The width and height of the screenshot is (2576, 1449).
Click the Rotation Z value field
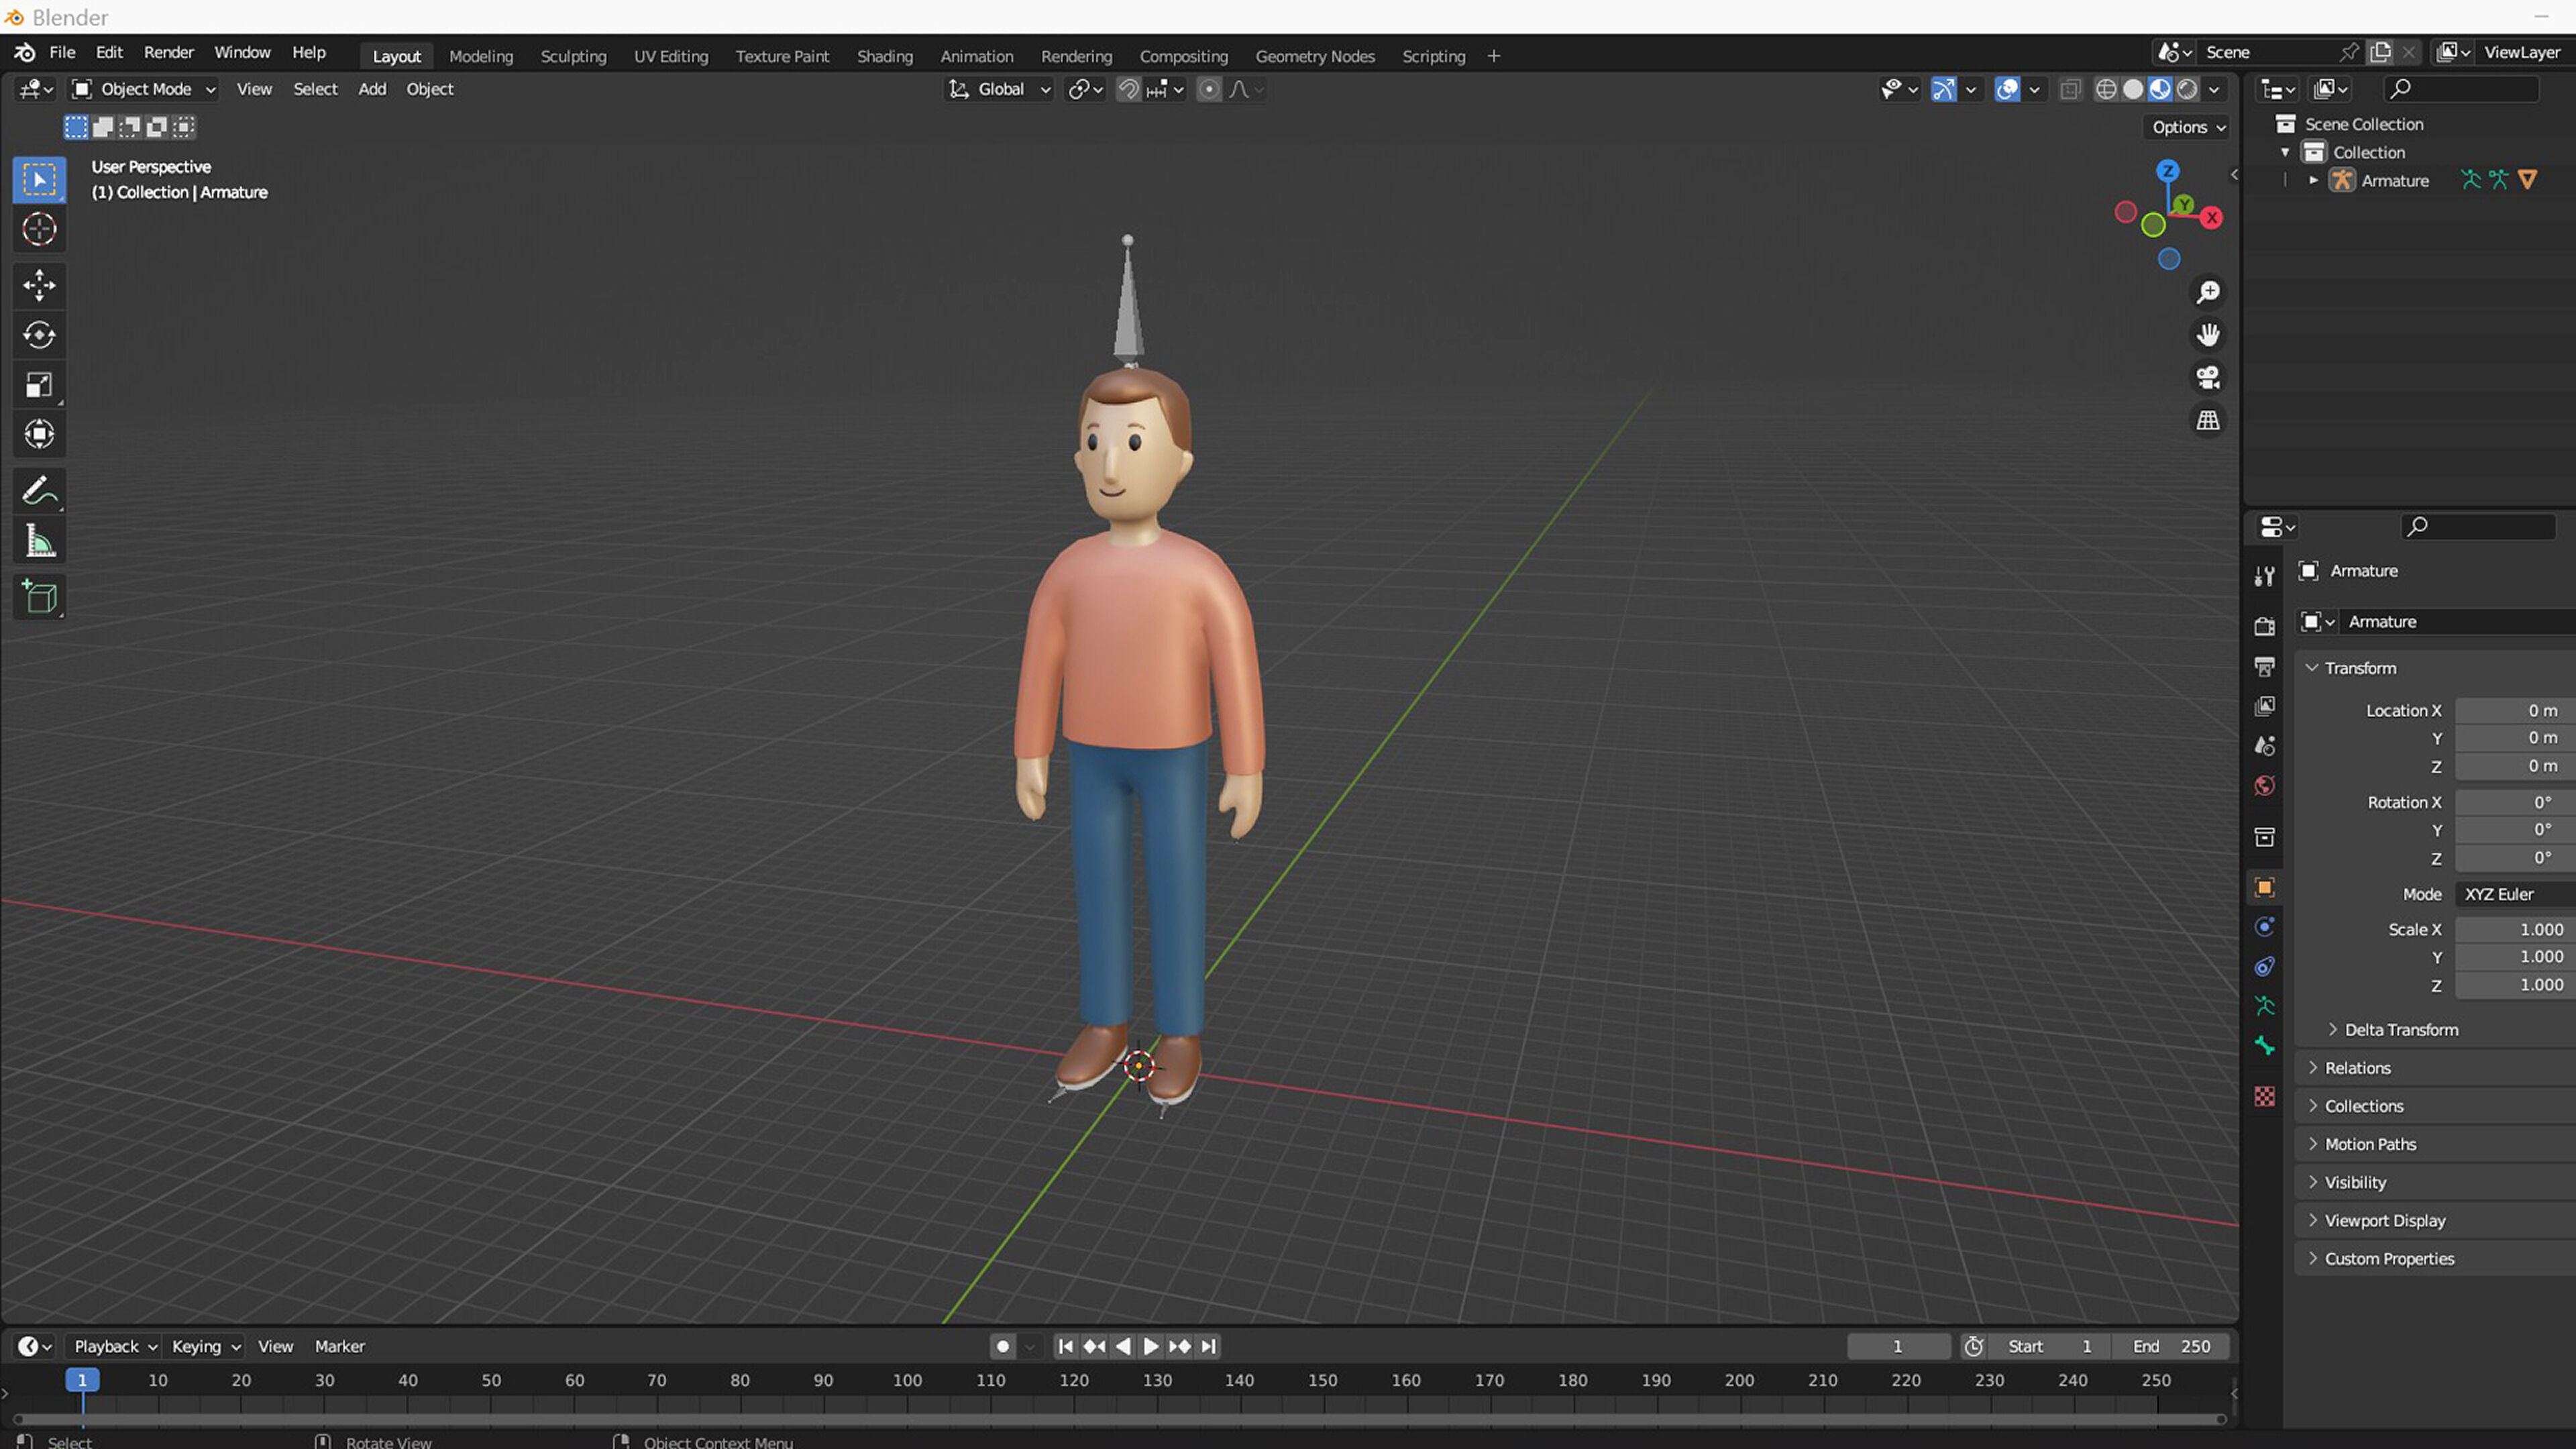click(x=2514, y=858)
